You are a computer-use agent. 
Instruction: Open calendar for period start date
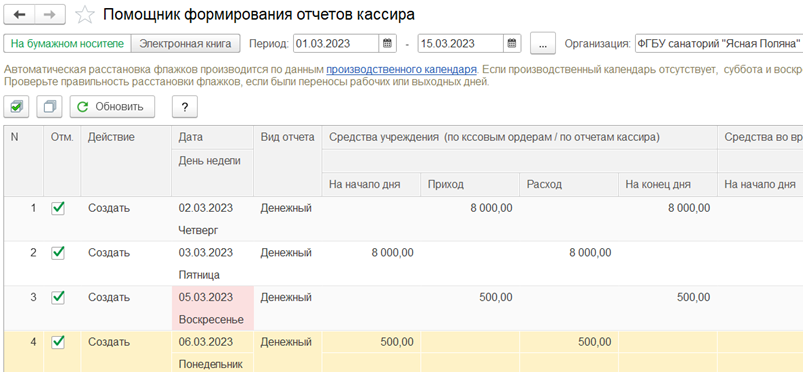[x=387, y=44]
